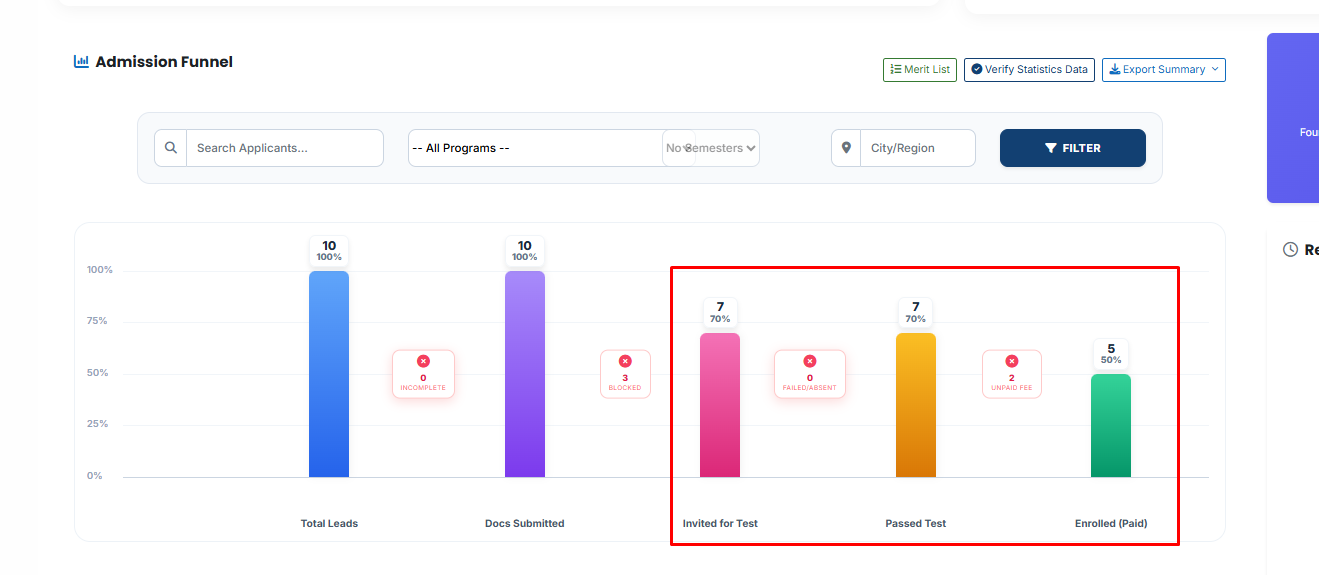Open the Semesters dropdown
The image size is (1319, 575).
tap(711, 148)
